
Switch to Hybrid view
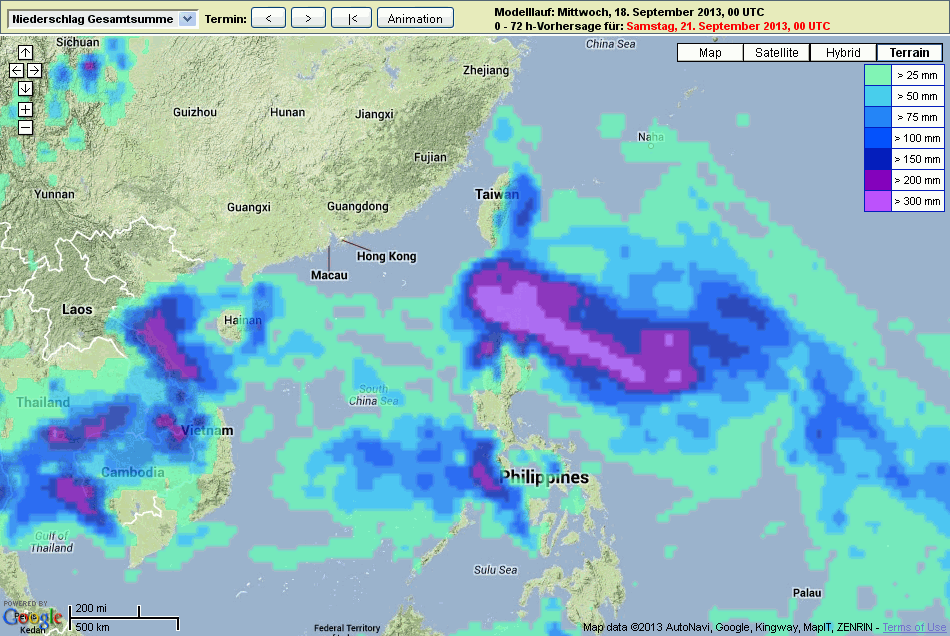tap(843, 53)
